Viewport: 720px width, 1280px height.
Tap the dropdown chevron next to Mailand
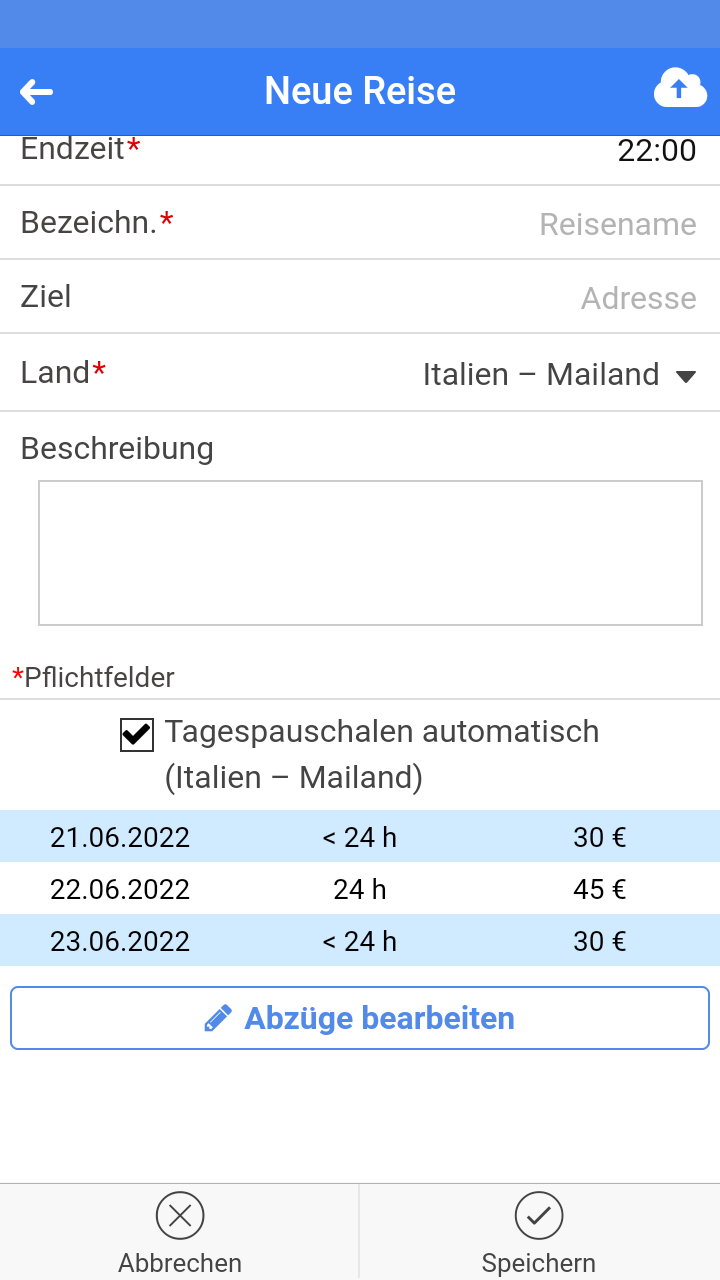687,377
